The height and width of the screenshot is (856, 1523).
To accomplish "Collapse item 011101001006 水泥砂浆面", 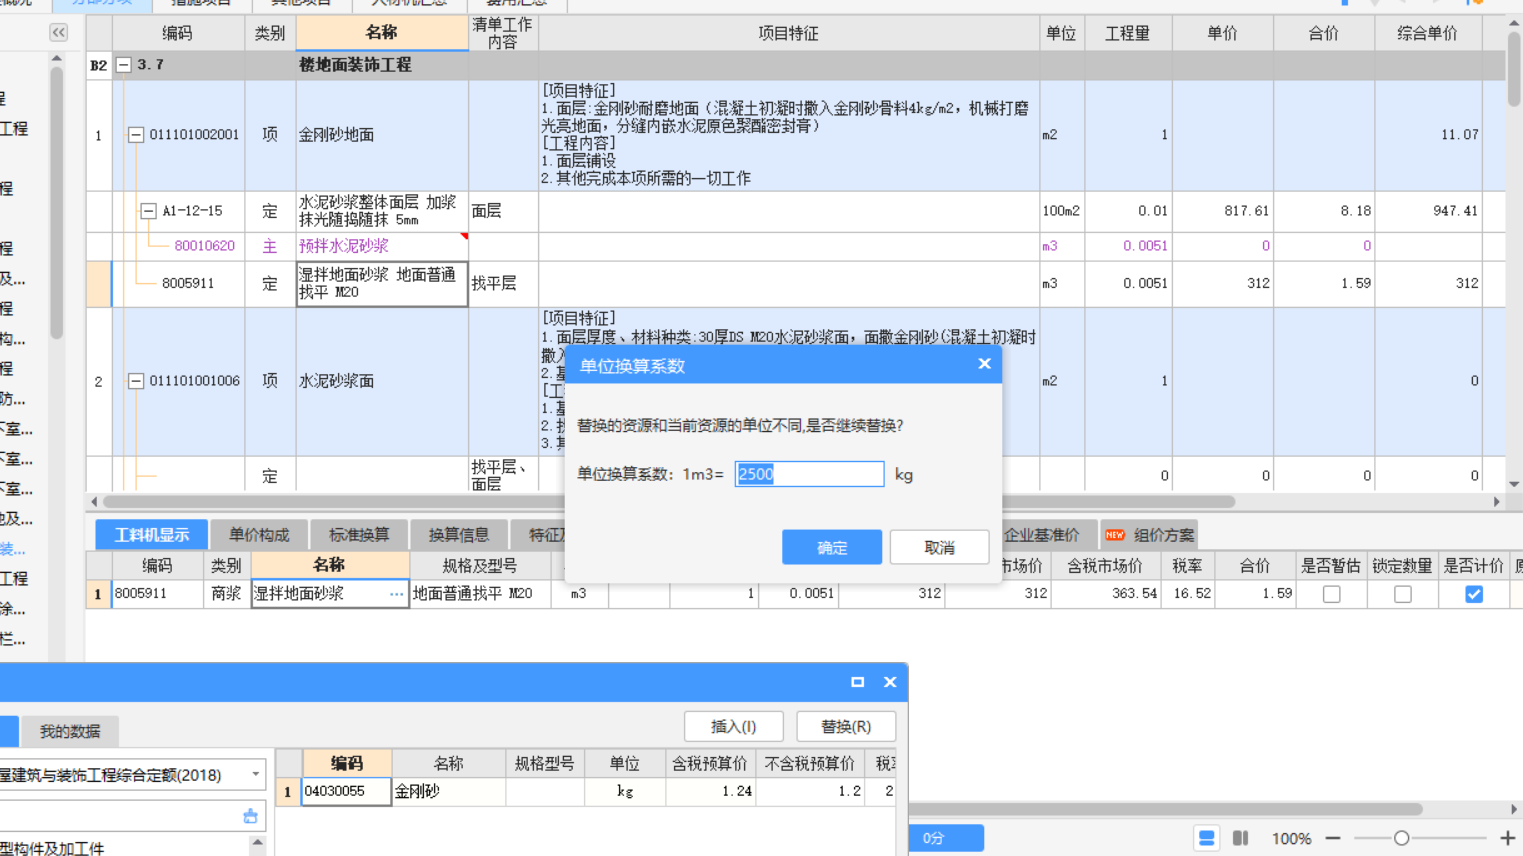I will tap(136, 381).
